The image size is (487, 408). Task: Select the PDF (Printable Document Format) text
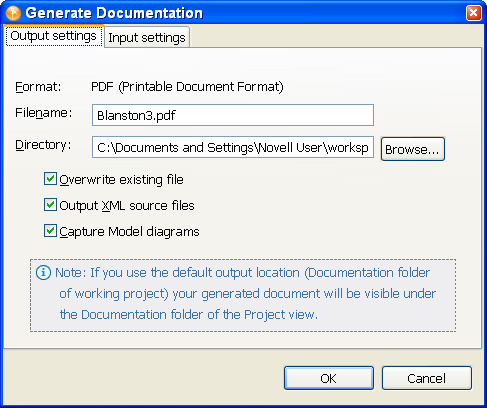[187, 87]
